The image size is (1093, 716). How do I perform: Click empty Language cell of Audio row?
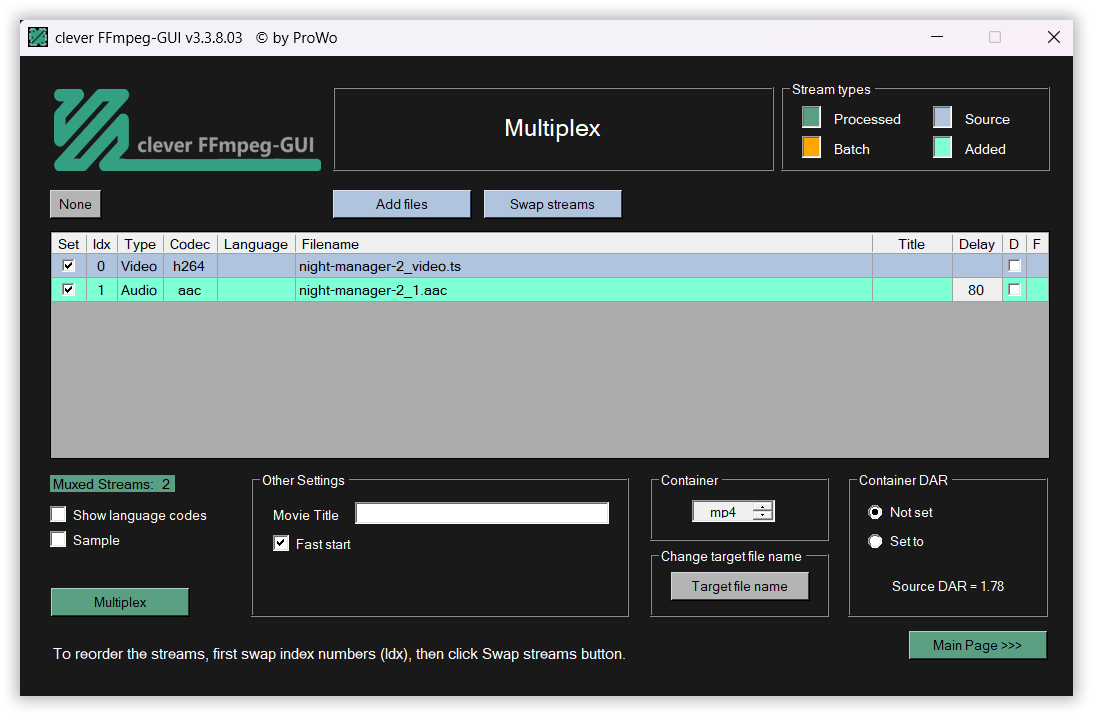click(256, 289)
